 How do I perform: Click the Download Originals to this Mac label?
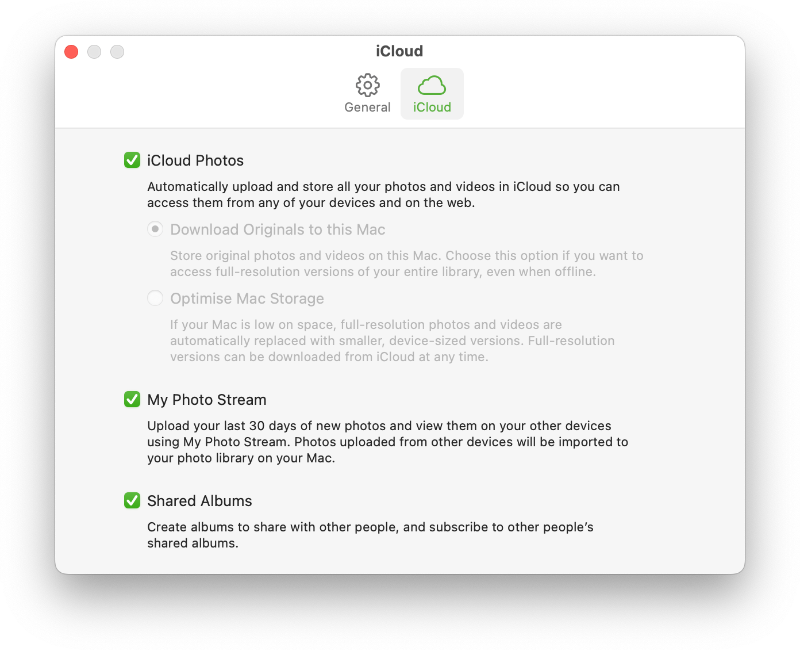click(278, 230)
